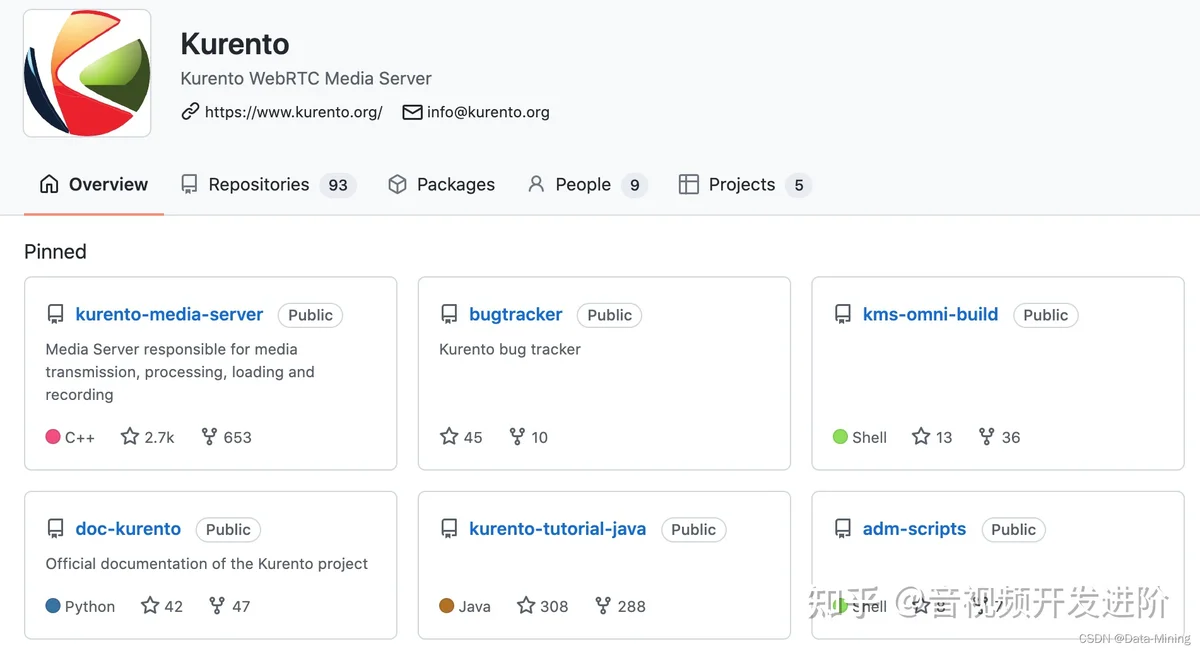Image resolution: width=1200 pixels, height=651 pixels.
Task: Click the fork icon showing 288 forks
Action: pos(603,605)
